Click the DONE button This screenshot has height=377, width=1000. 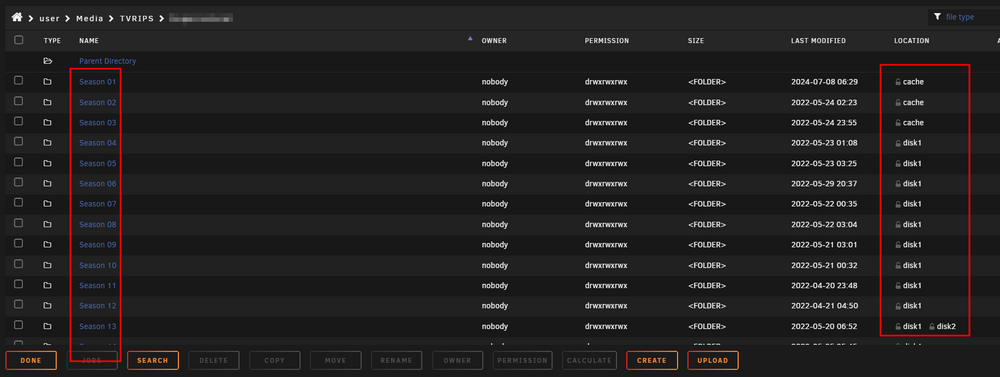point(31,360)
